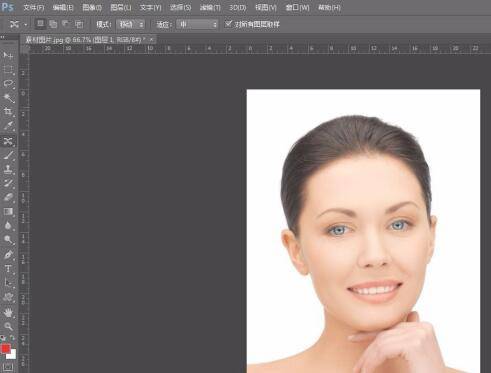Click the red foreground color swatch
The height and width of the screenshot is (373, 491).
click(6, 349)
